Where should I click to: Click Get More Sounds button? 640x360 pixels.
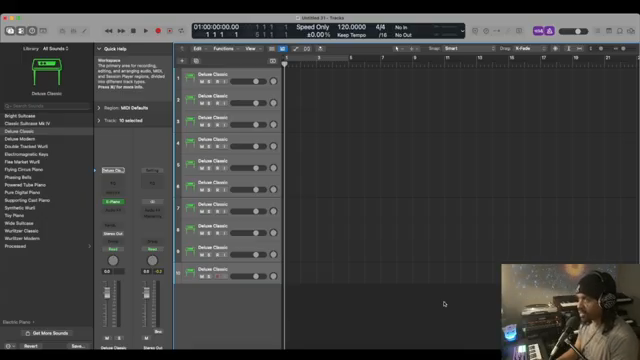(47, 333)
